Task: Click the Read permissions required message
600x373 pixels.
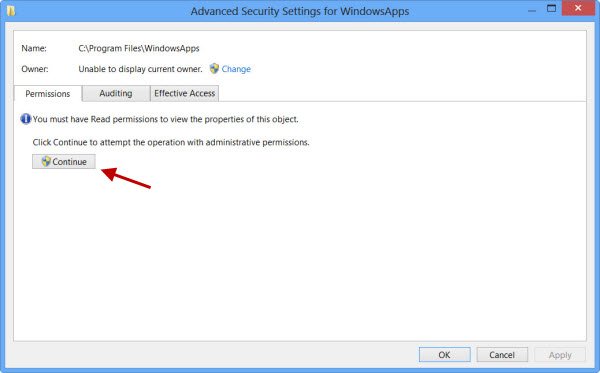Action: (165, 119)
